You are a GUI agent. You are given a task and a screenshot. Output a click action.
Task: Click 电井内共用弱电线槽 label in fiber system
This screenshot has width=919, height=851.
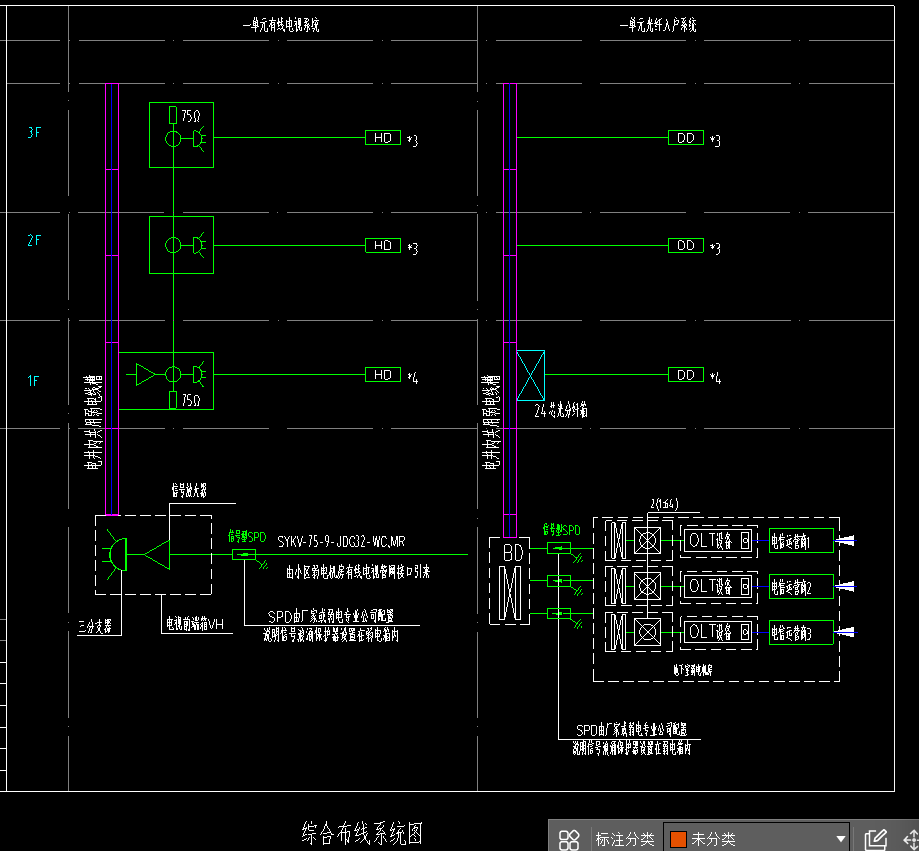point(491,423)
